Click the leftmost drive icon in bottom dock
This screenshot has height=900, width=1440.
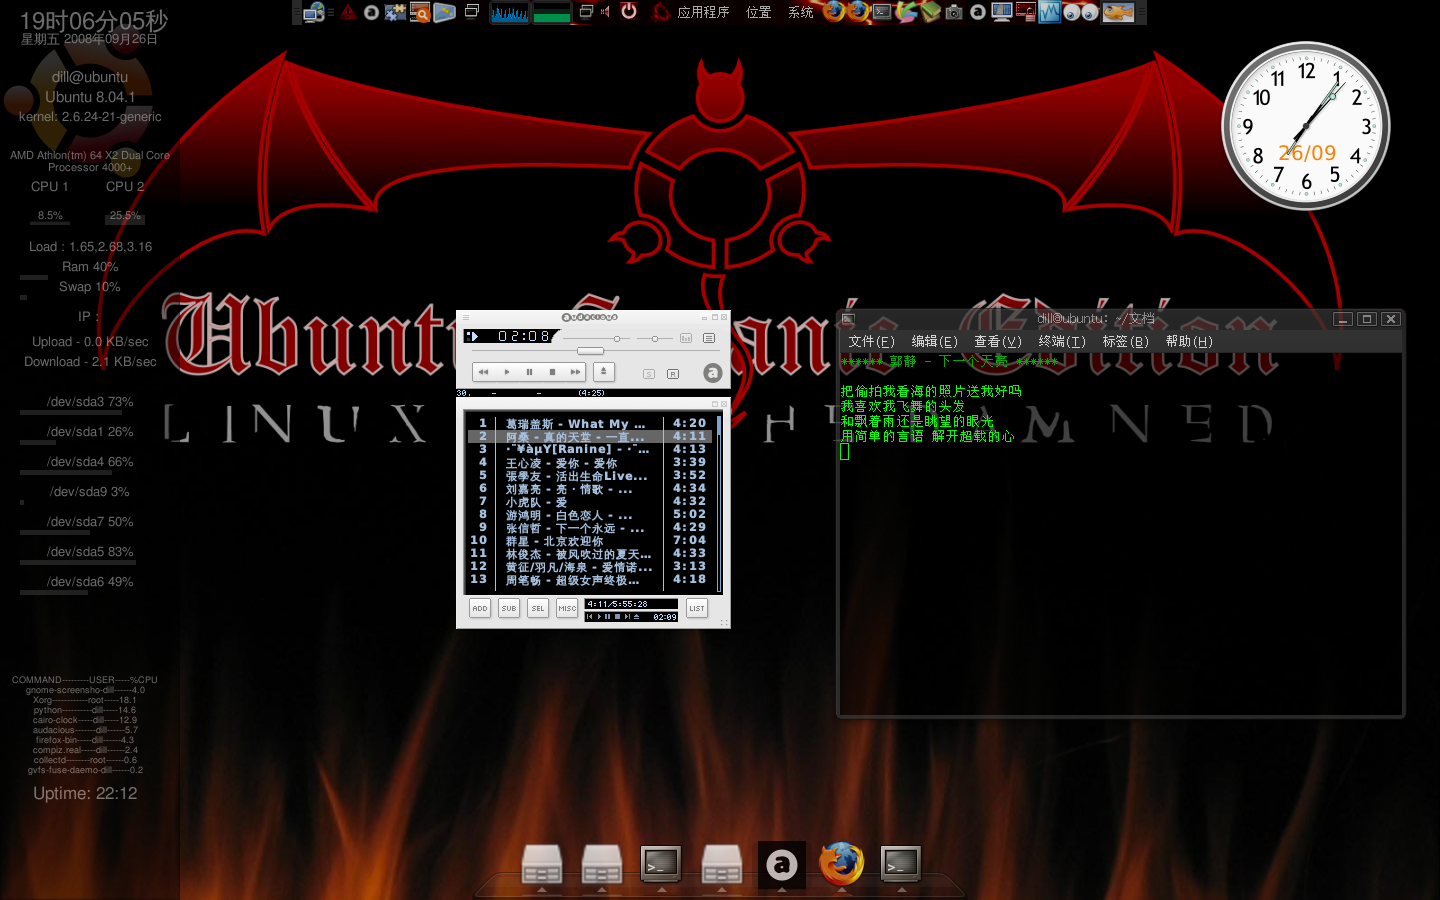coord(542,864)
